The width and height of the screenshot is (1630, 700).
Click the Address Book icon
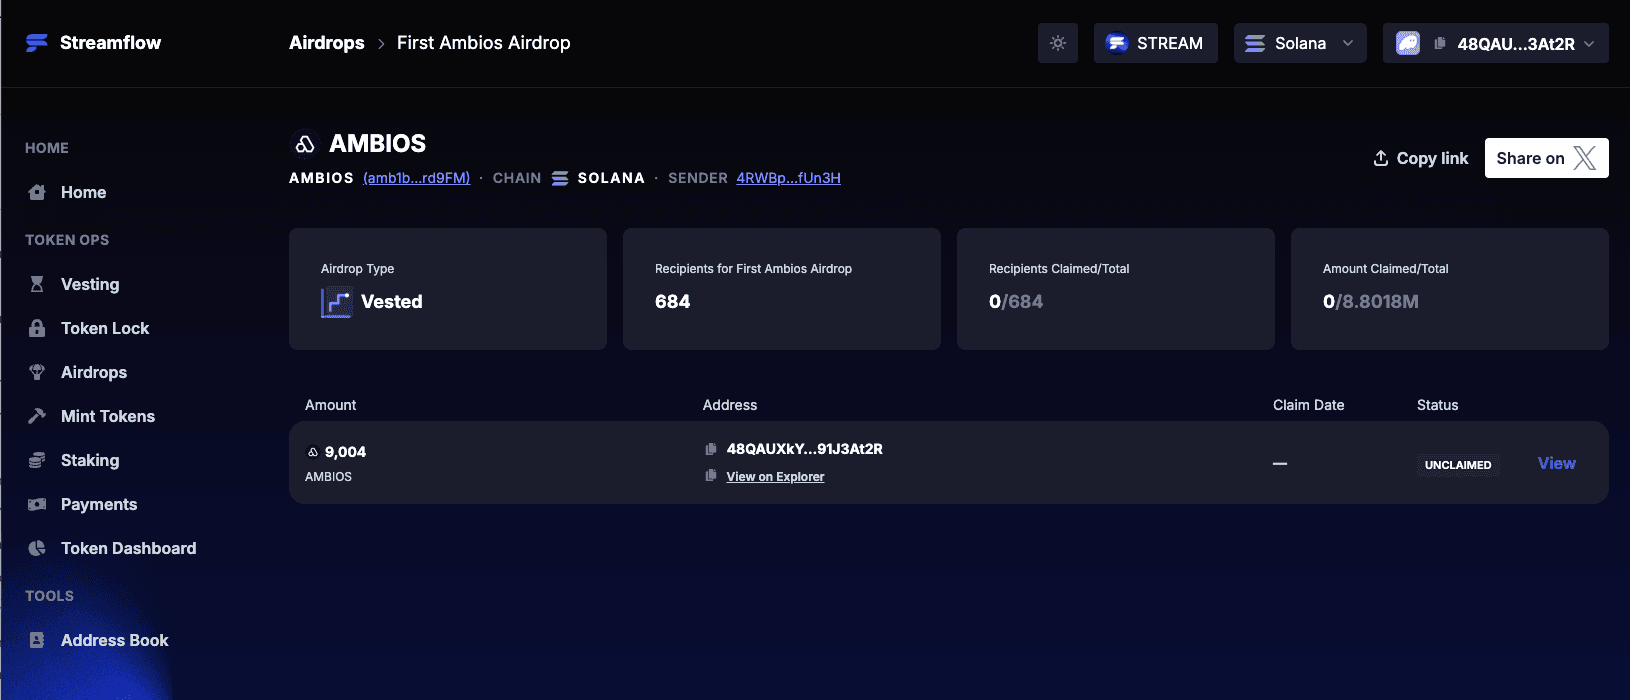click(37, 640)
